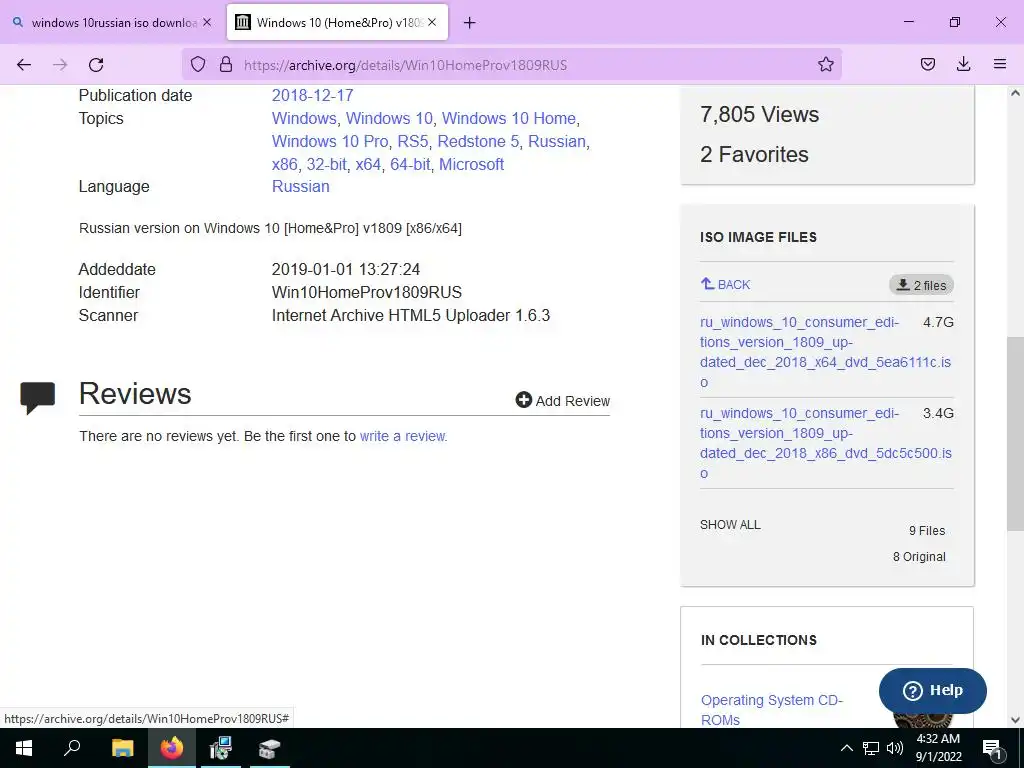The width and height of the screenshot is (1024, 768).
Task: Open the RS5 topic link
Action: click(413, 141)
